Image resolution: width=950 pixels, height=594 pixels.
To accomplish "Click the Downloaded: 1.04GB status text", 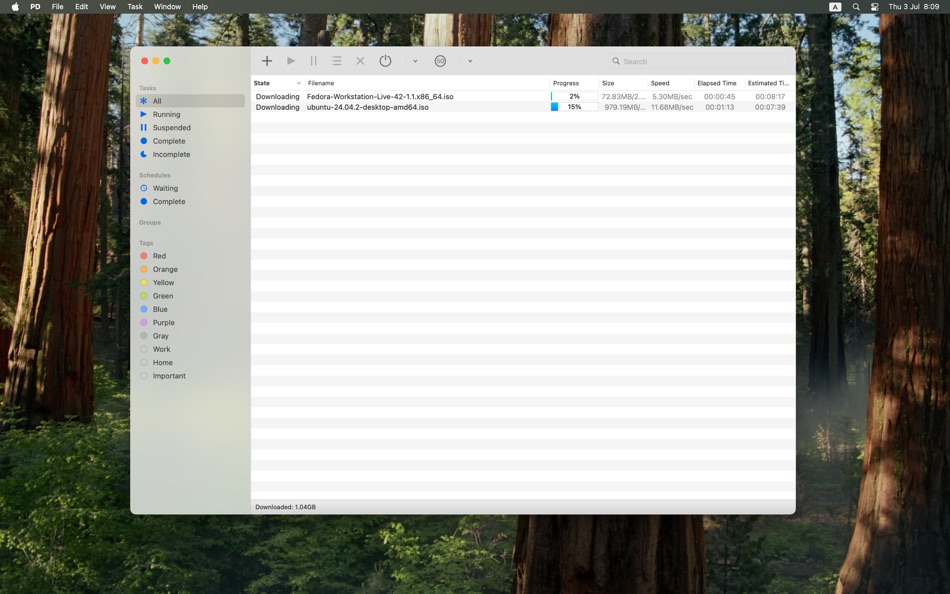I will pos(285,507).
